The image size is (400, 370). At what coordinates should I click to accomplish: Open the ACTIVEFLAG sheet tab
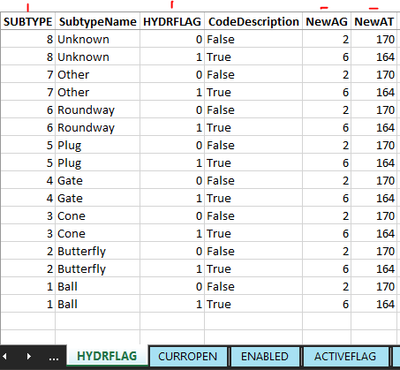pyautogui.click(x=345, y=356)
